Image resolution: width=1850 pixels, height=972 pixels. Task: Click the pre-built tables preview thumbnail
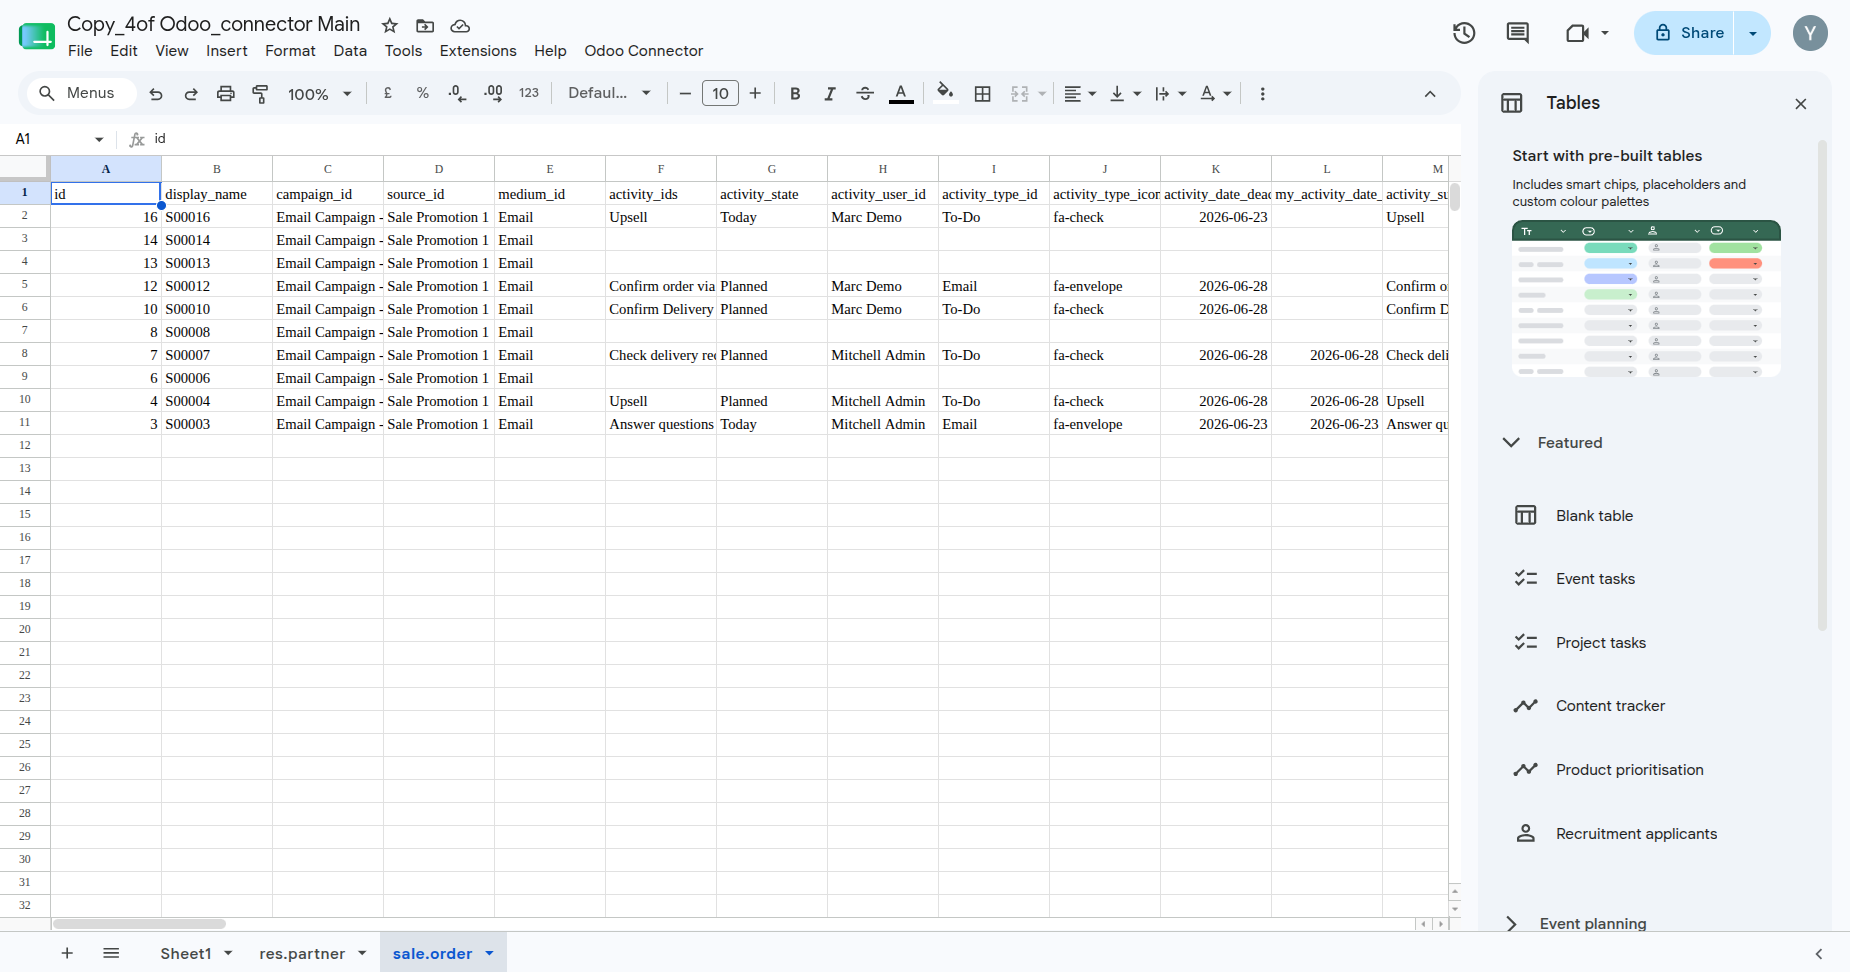pyautogui.click(x=1646, y=299)
